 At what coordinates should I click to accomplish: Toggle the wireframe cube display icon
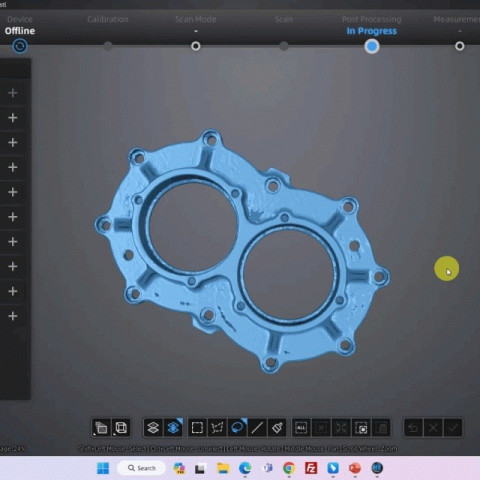(121, 427)
